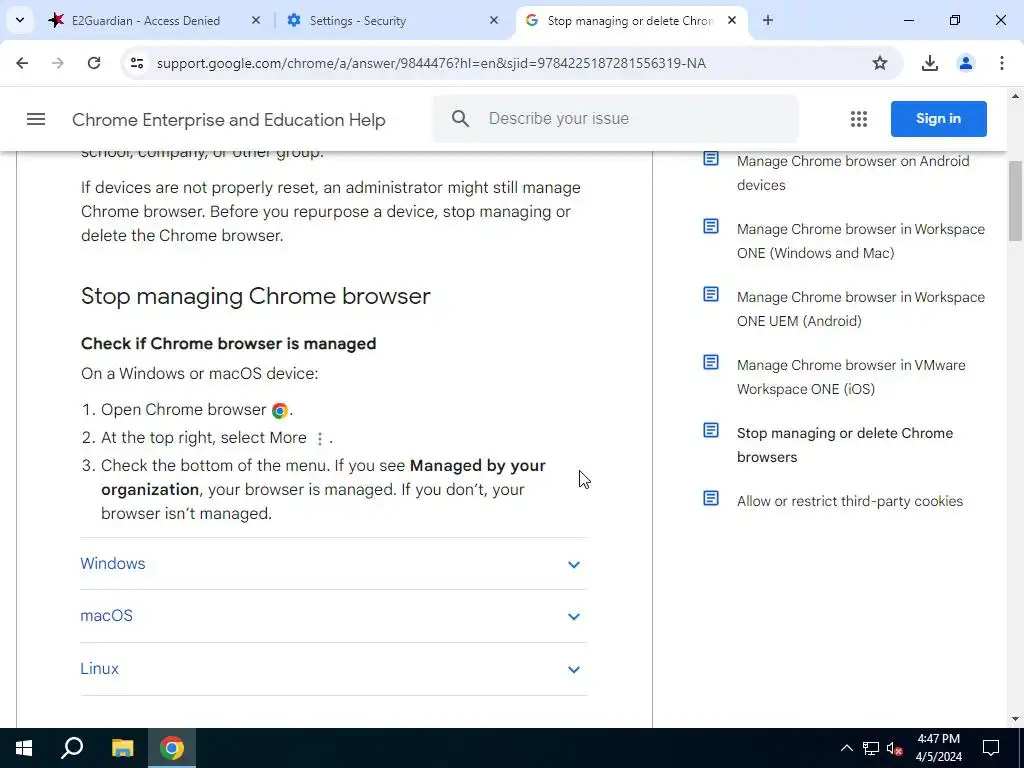This screenshot has width=1024, height=768.
Task: Open the hamburger main menu
Action: (x=36, y=119)
